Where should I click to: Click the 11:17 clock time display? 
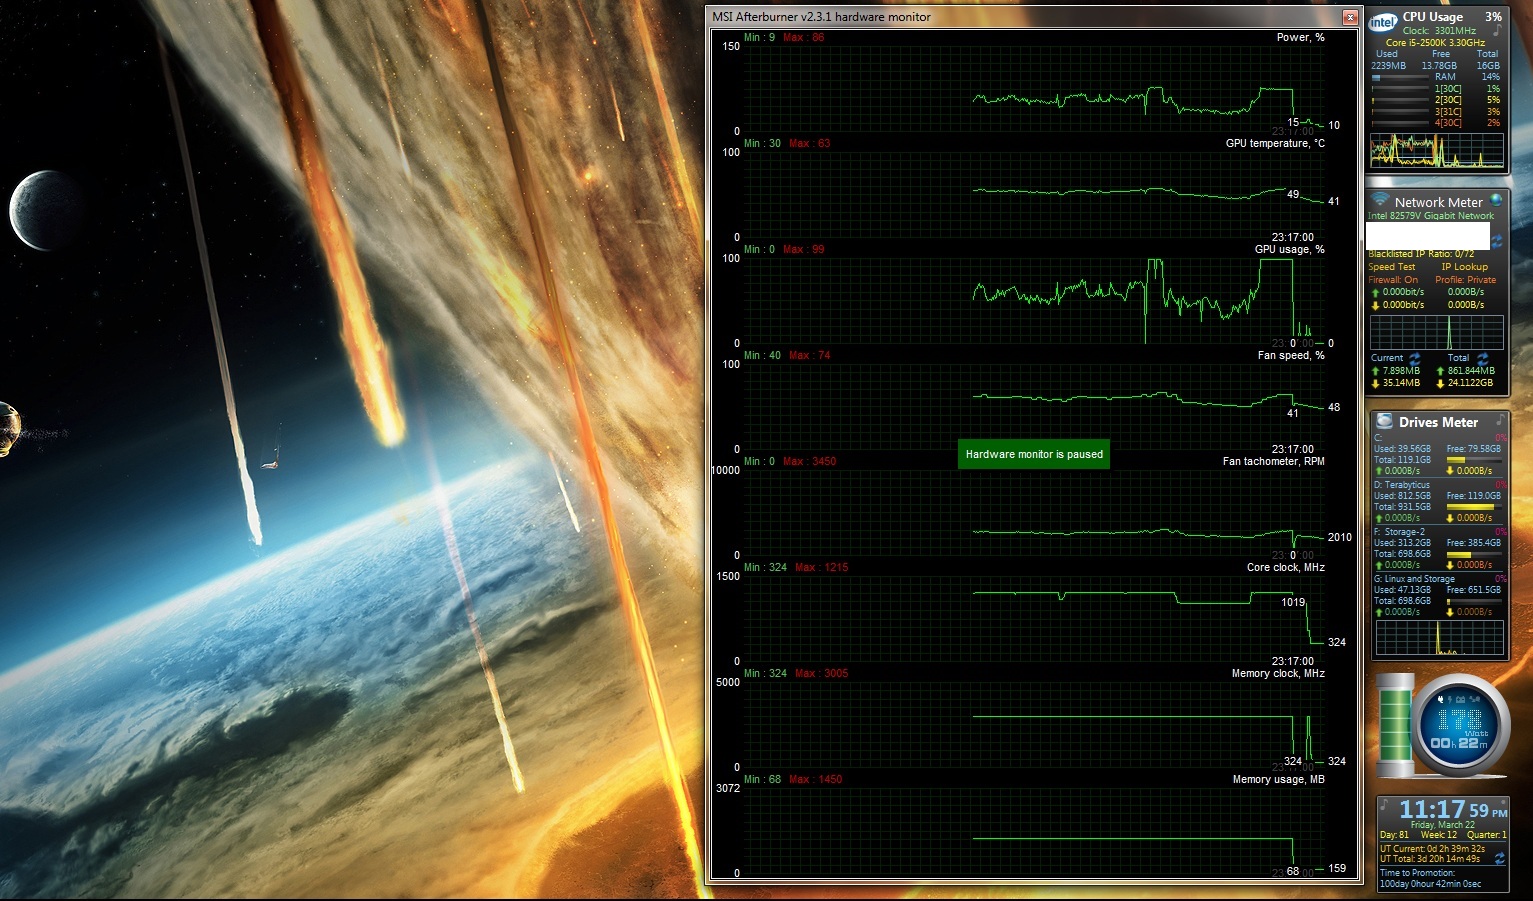tap(1431, 809)
